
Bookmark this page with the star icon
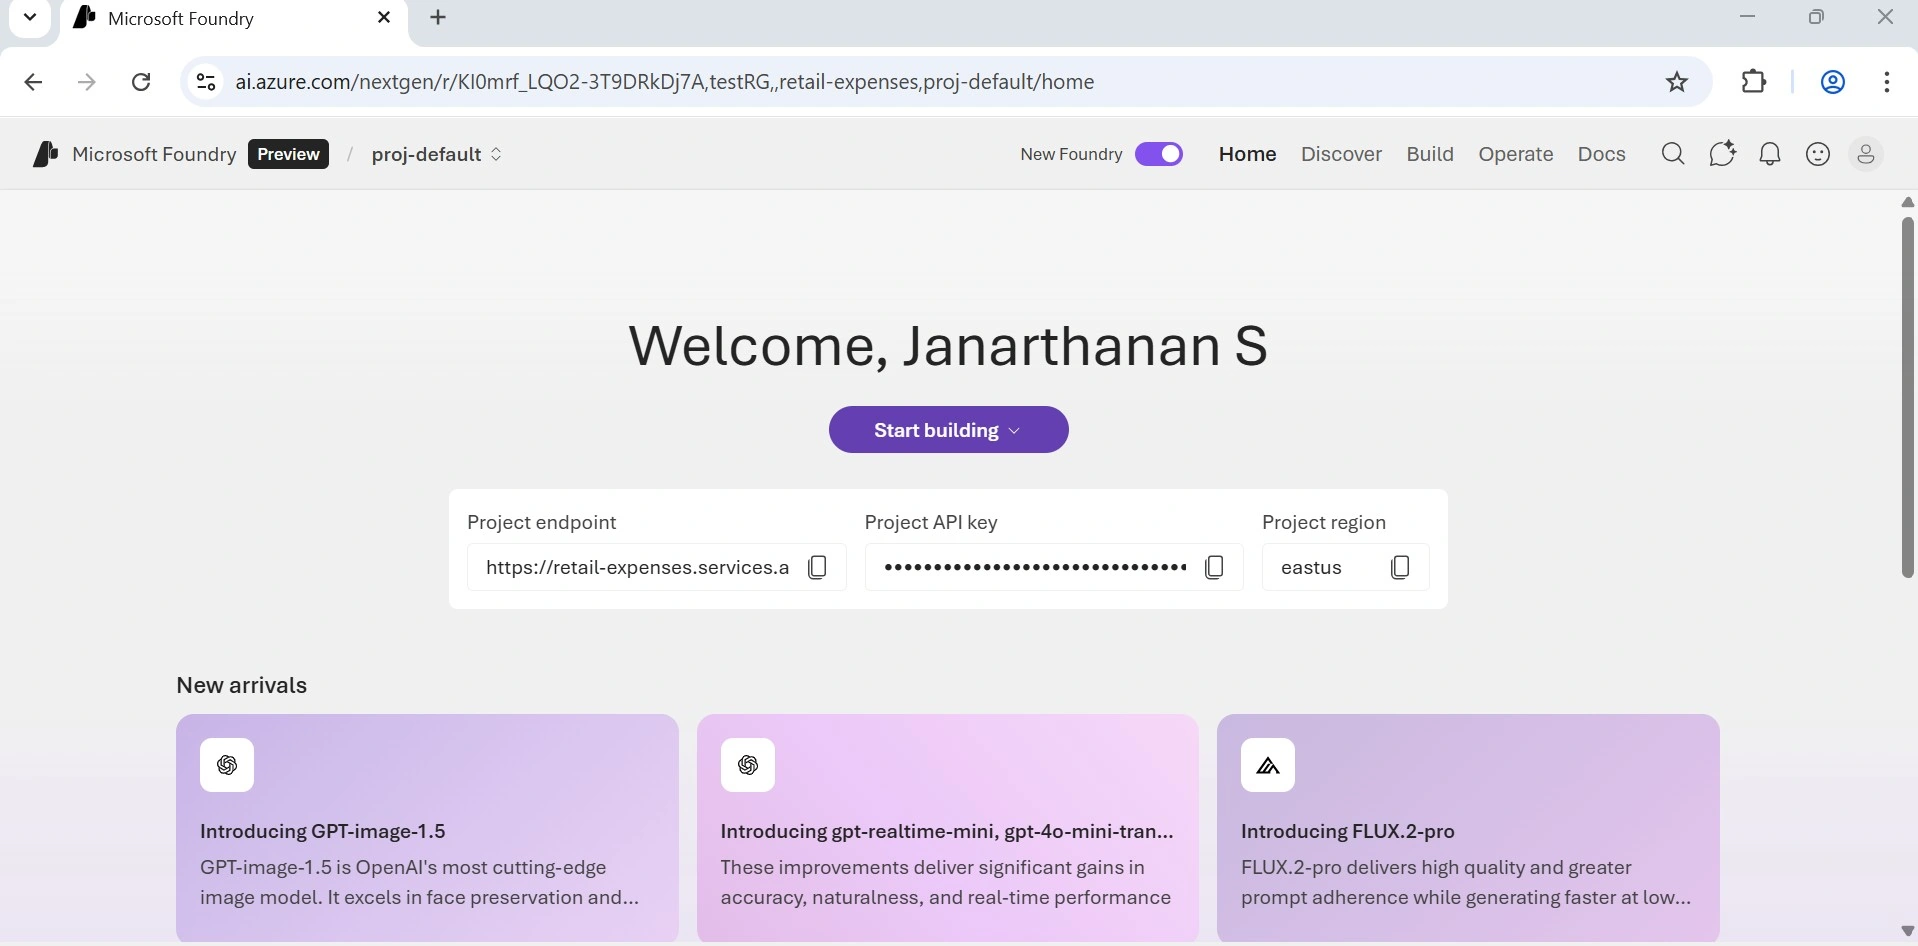pyautogui.click(x=1677, y=82)
